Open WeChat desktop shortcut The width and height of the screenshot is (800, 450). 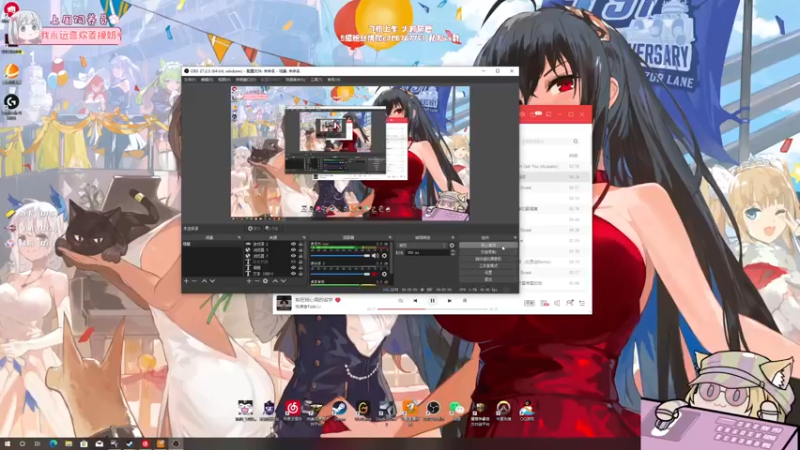(x=456, y=409)
